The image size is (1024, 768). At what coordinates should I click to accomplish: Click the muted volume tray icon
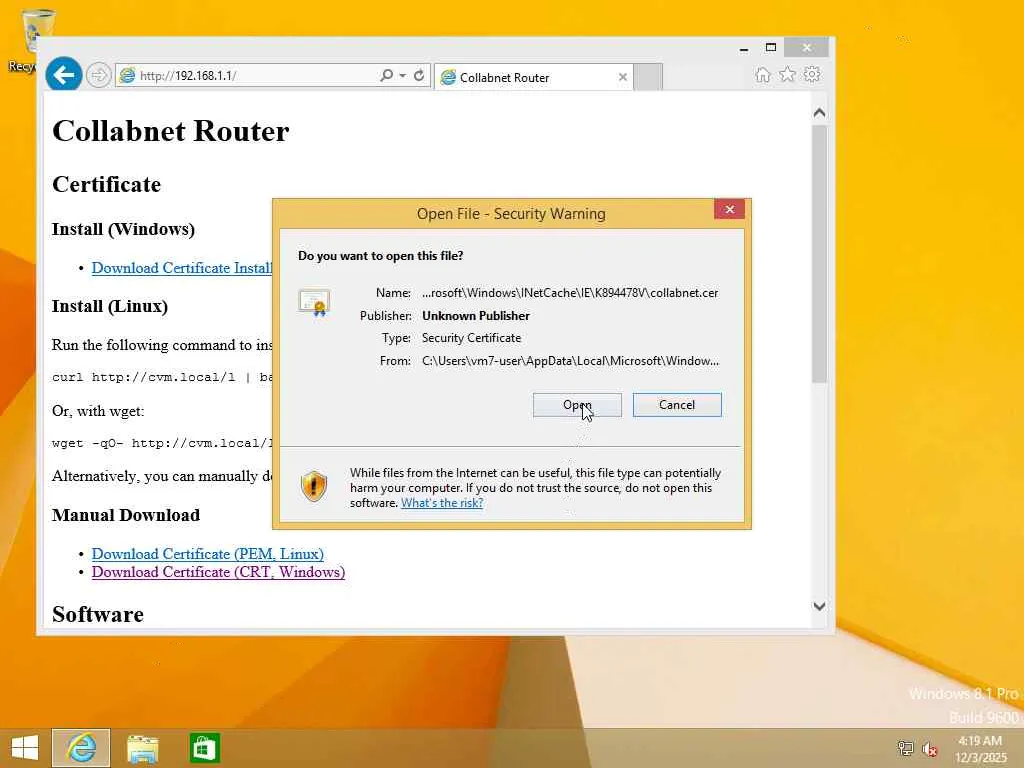[929, 749]
